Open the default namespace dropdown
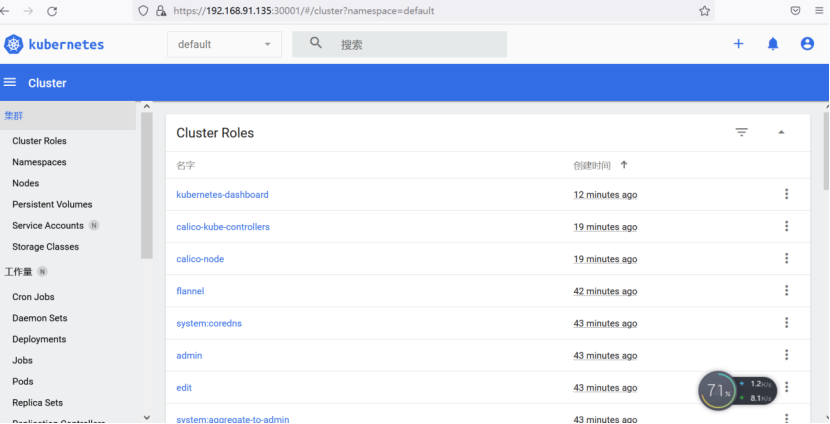 224,44
